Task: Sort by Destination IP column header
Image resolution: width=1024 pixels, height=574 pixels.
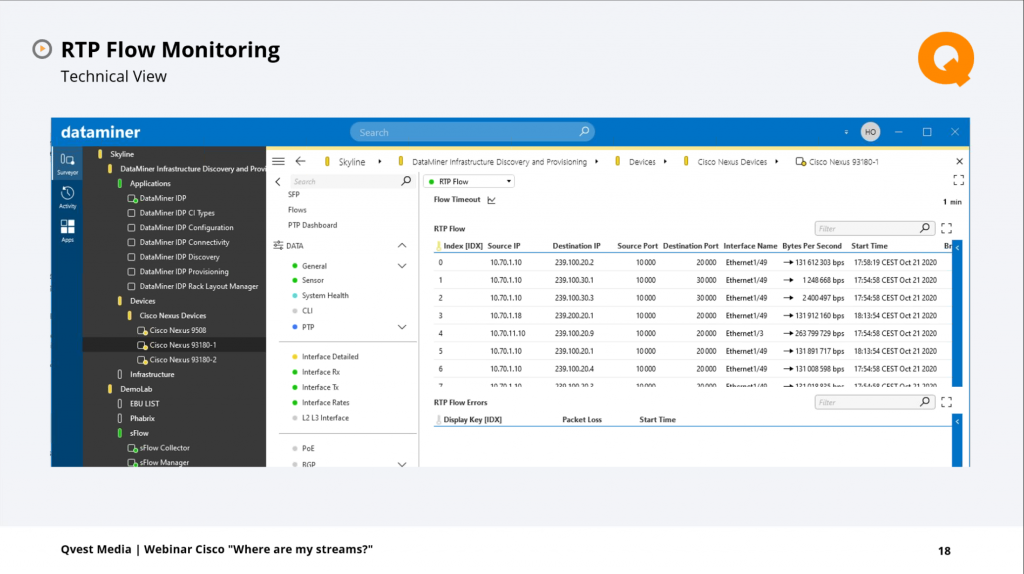Action: [576, 246]
